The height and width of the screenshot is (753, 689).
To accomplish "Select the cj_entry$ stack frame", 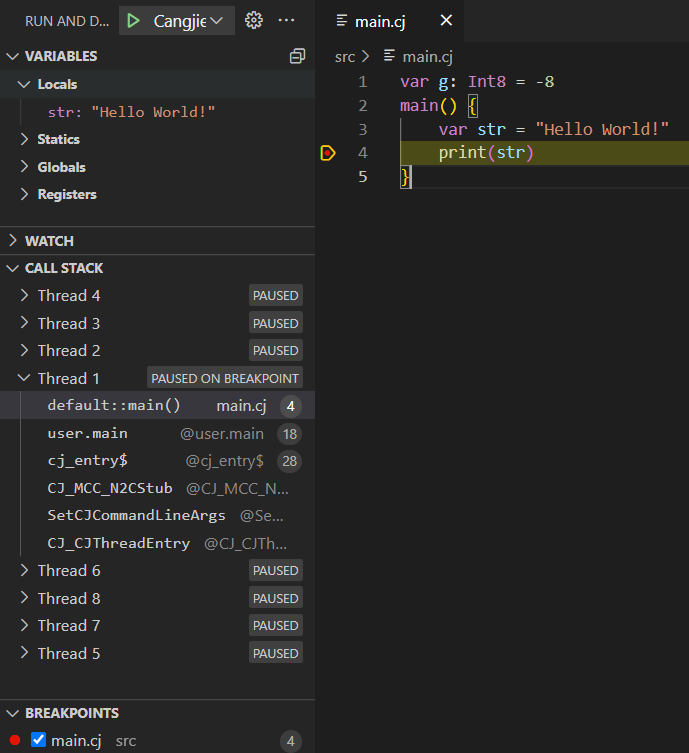I will click(87, 461).
